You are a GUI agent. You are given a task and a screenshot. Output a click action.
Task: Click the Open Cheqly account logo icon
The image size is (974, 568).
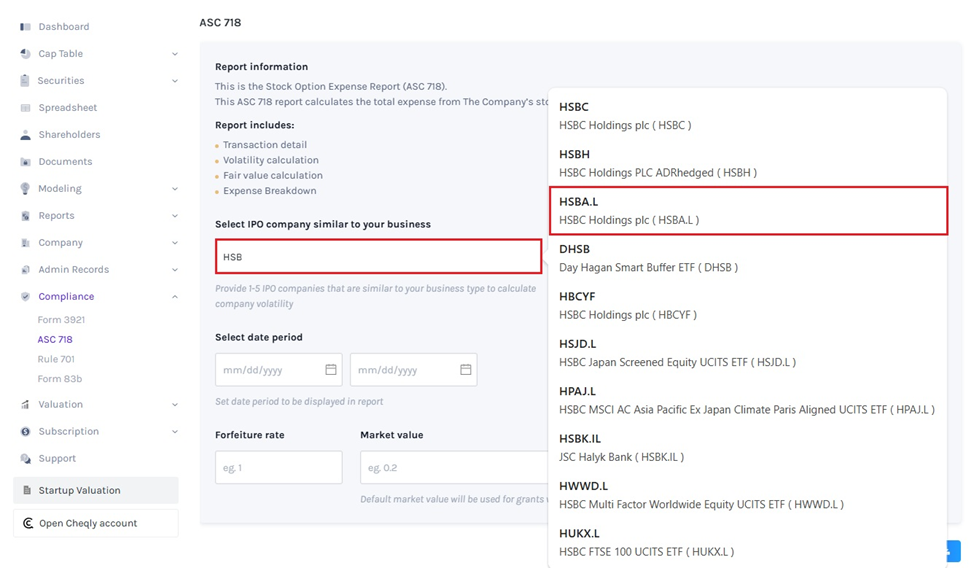pos(28,523)
